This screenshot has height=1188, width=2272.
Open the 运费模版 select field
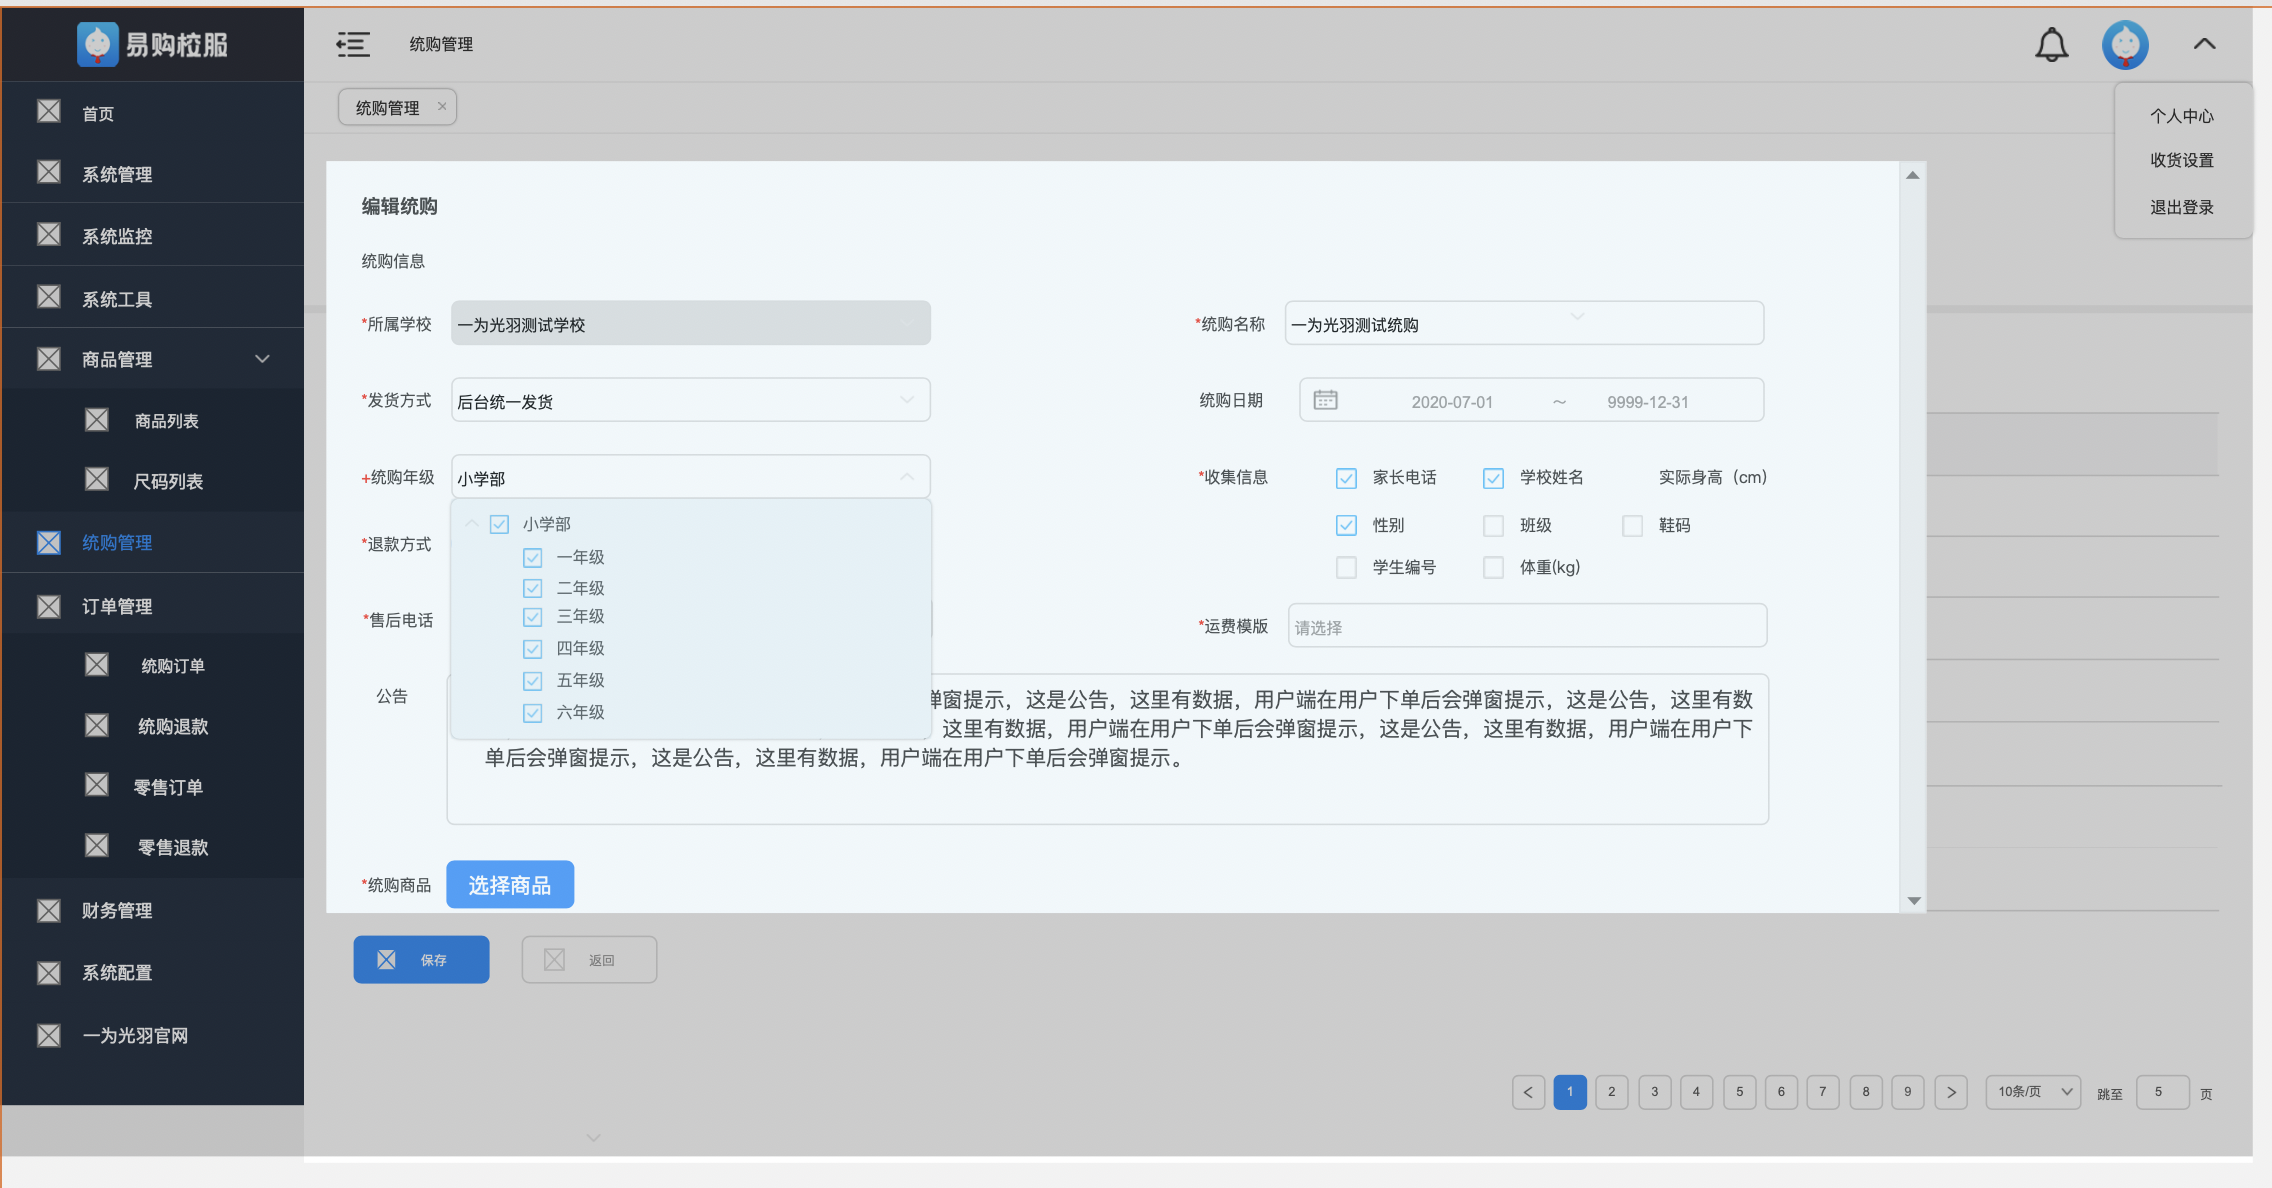pyautogui.click(x=1527, y=626)
